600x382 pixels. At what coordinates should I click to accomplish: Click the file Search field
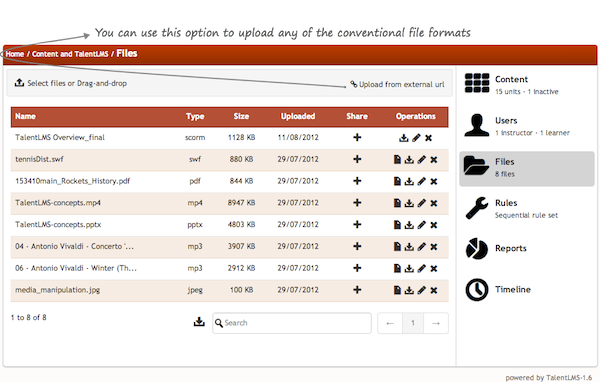292,323
